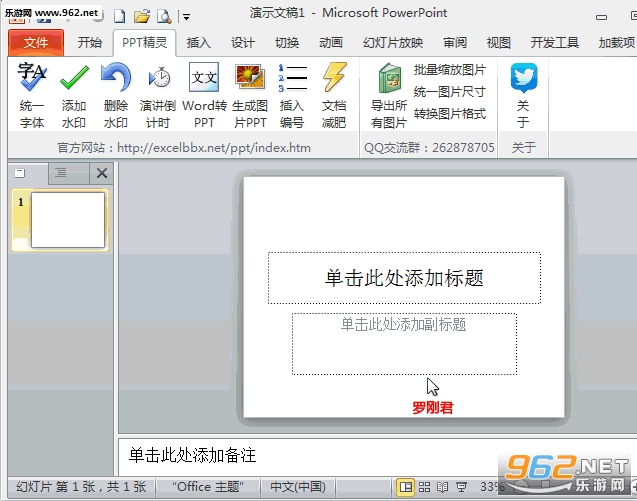Open the 加载项 Add-ins tab
Viewport: 637px width, 501px height.
(x=616, y=42)
